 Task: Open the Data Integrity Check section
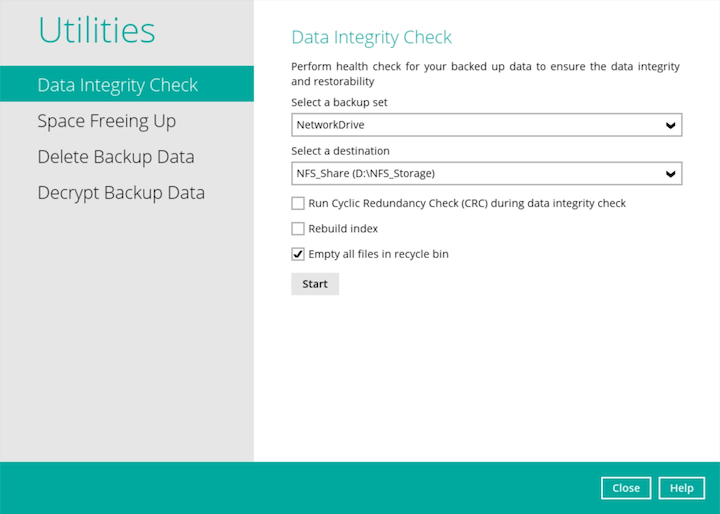pyautogui.click(x=117, y=85)
